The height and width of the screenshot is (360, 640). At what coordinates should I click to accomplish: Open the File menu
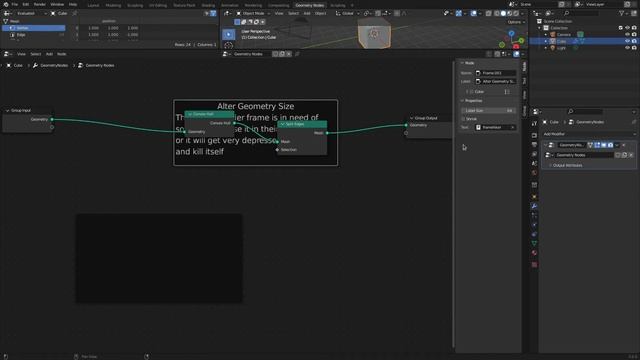(15, 4)
